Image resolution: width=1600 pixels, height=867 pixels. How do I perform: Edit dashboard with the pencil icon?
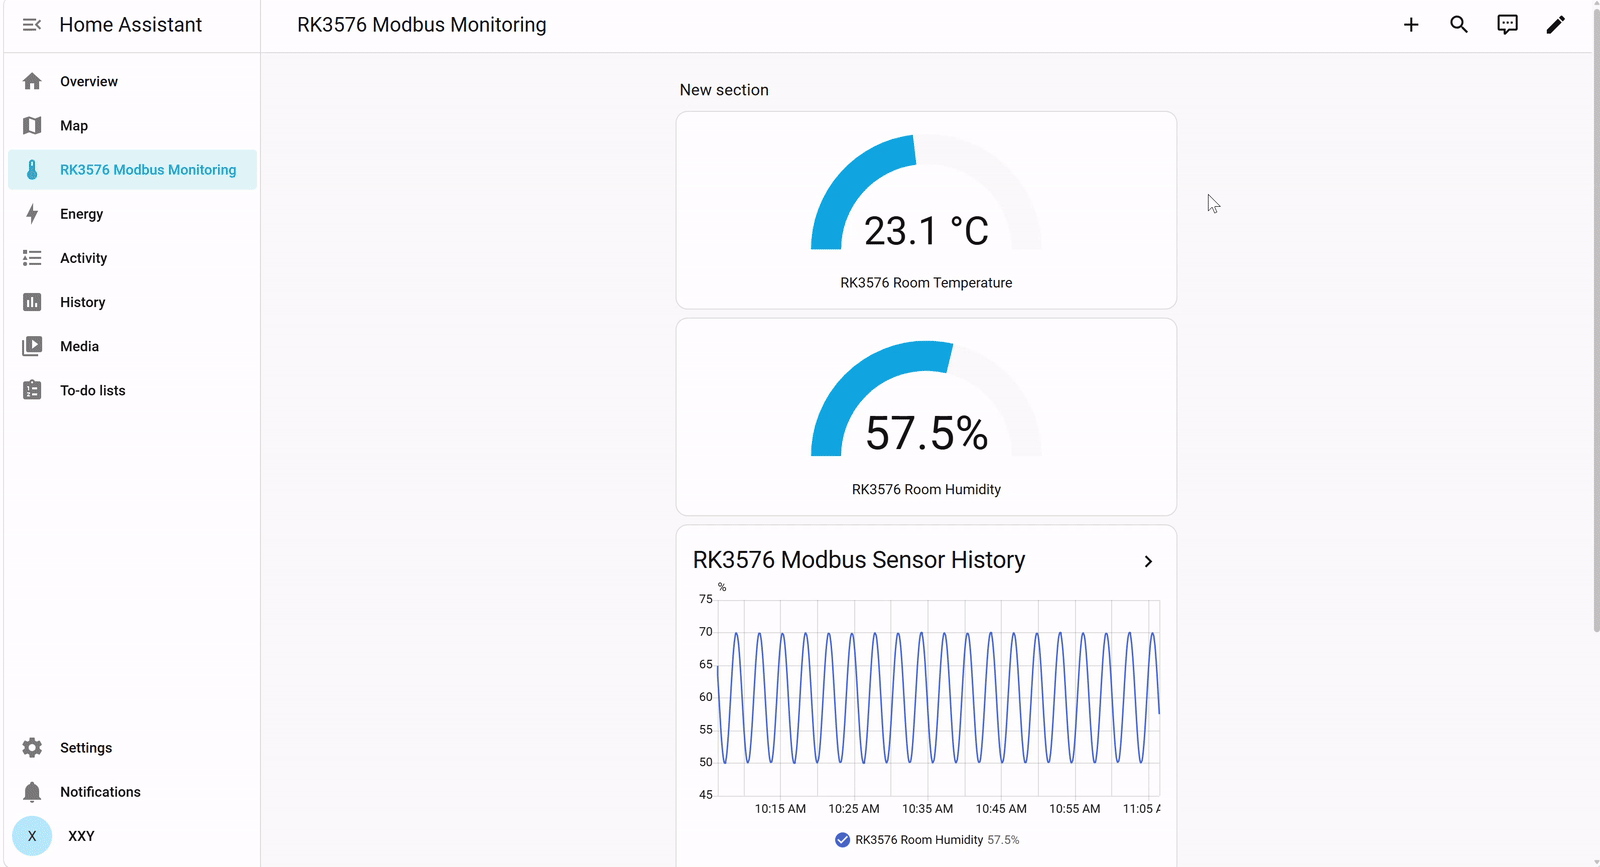pos(1555,25)
